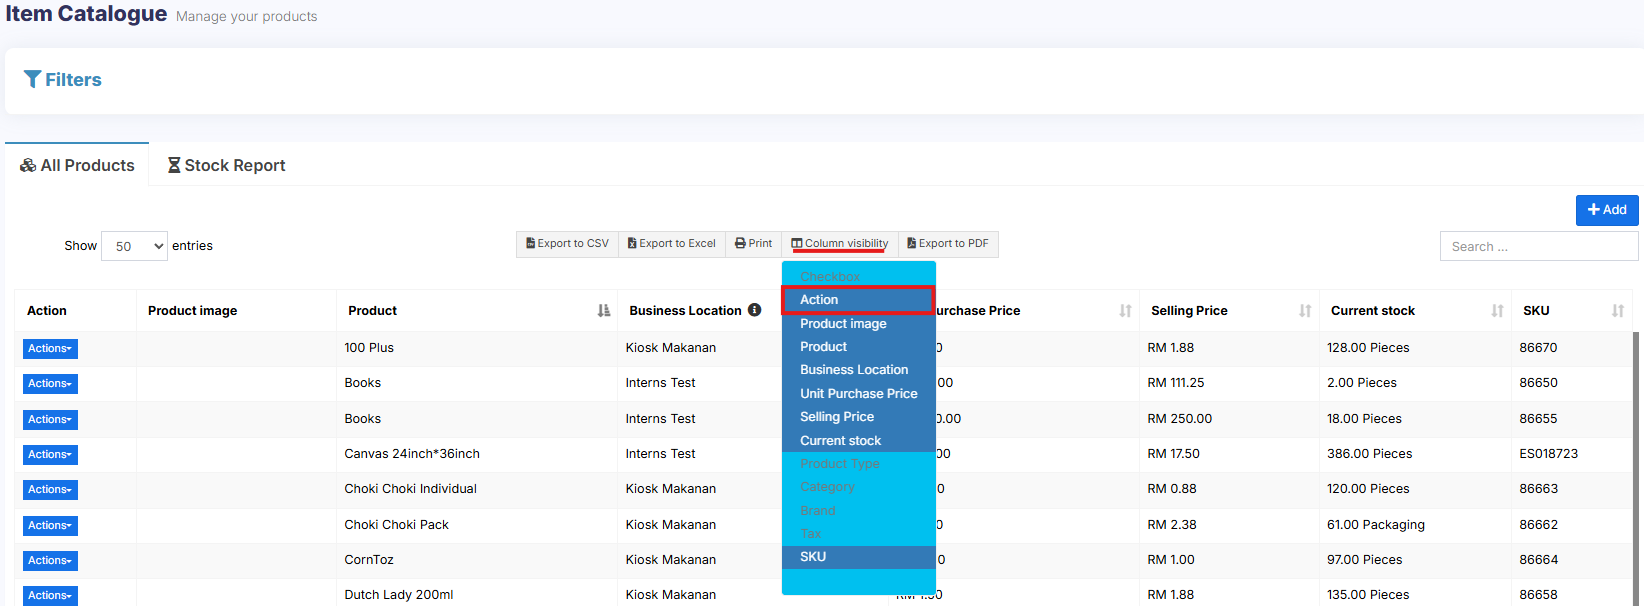The height and width of the screenshot is (606, 1644).
Task: Open the entries per page dropdown
Action: point(134,246)
